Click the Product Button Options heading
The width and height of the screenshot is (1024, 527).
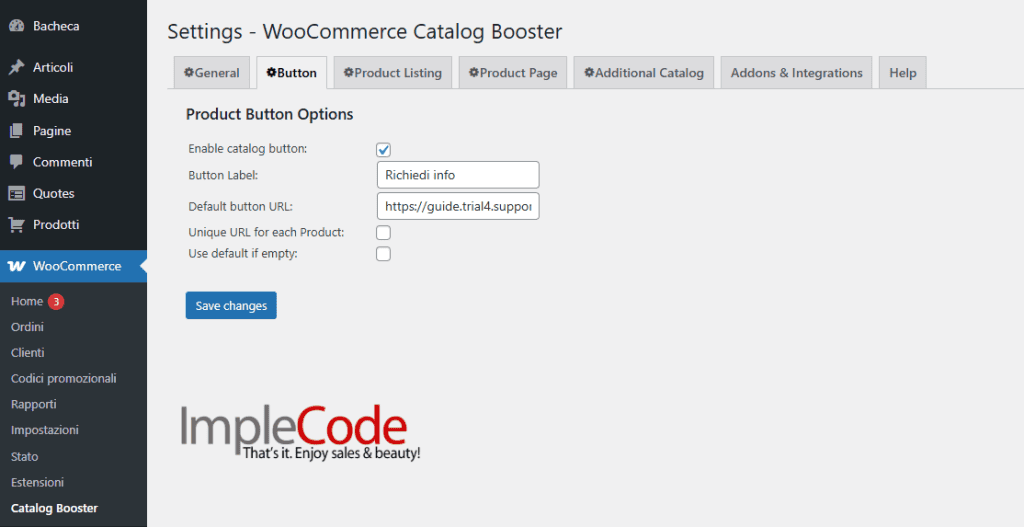(x=270, y=114)
